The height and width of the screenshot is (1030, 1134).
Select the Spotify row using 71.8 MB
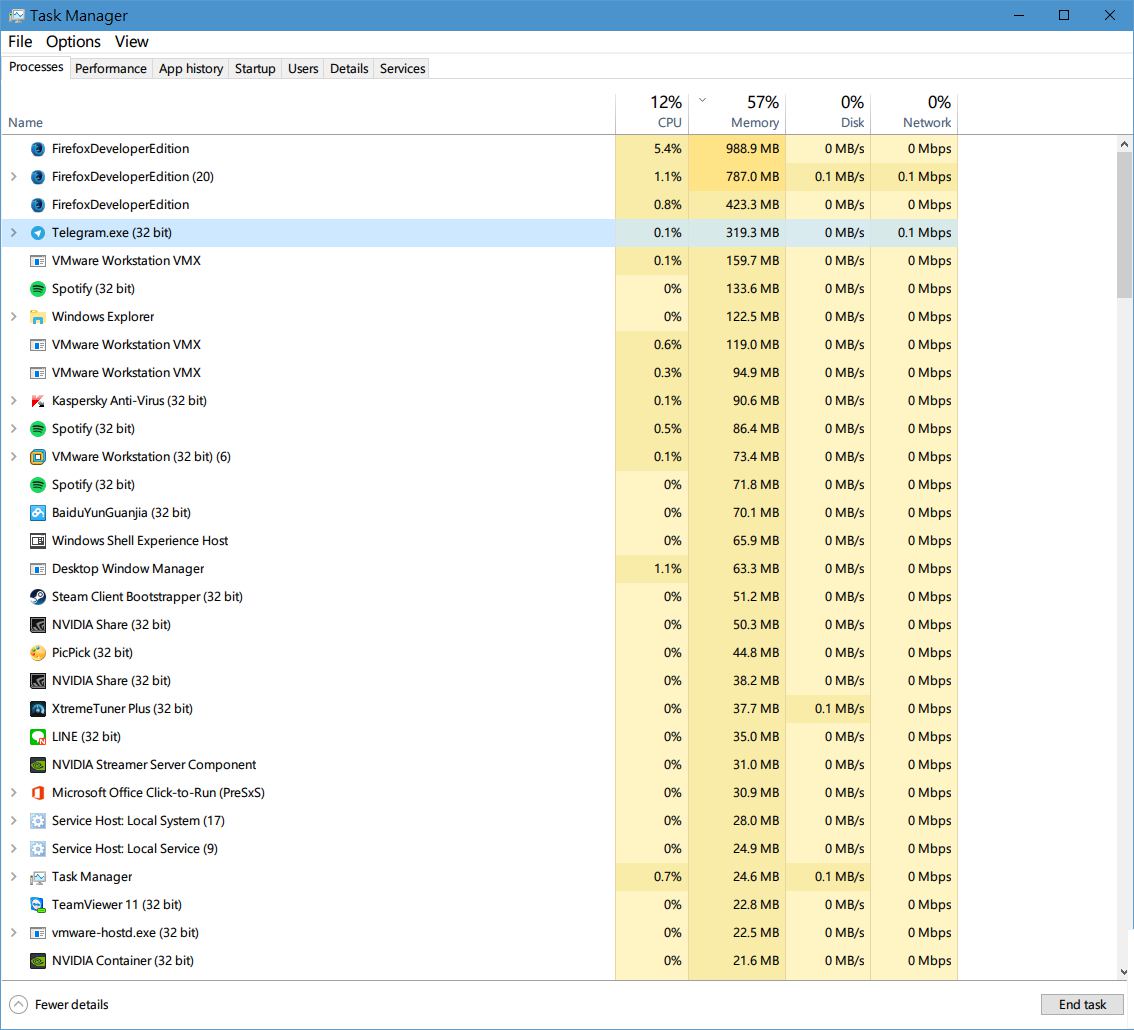(x=479, y=485)
